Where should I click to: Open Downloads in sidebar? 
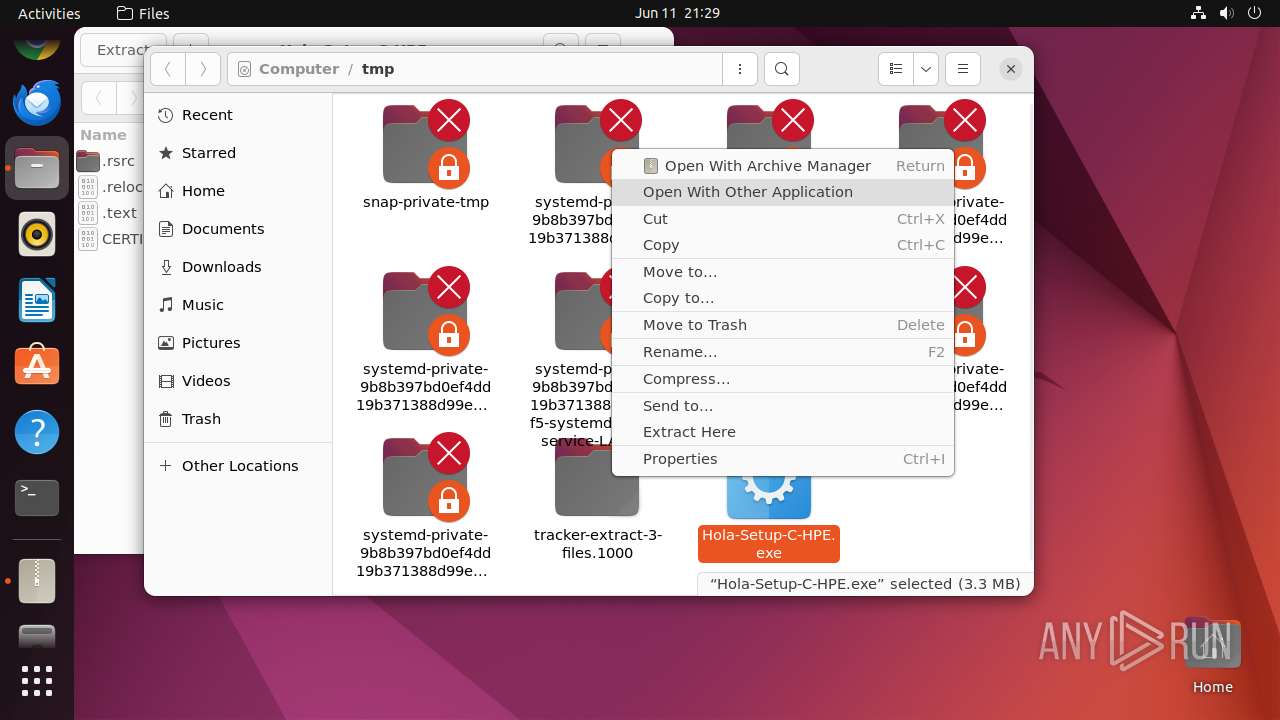(x=238, y=267)
